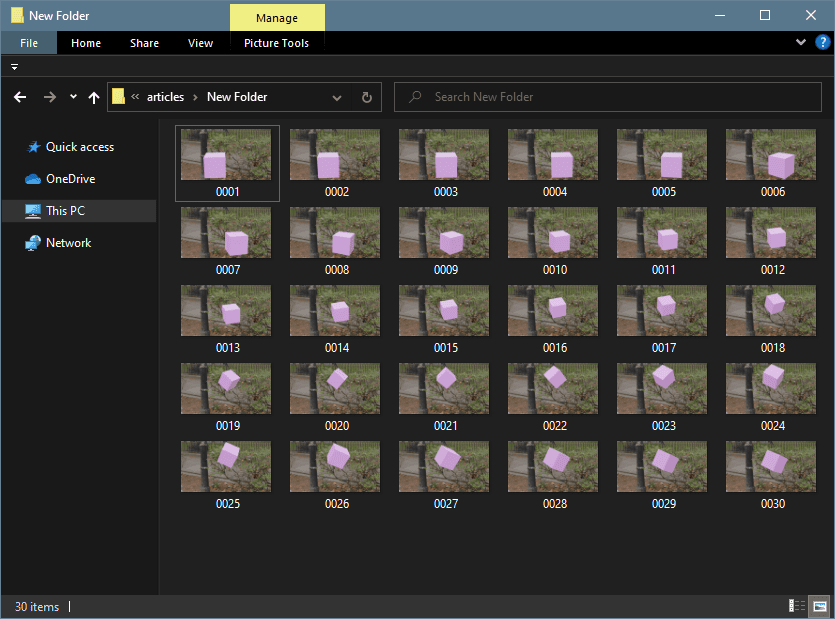Refresh the current folder
The width and height of the screenshot is (835, 619).
[366, 97]
